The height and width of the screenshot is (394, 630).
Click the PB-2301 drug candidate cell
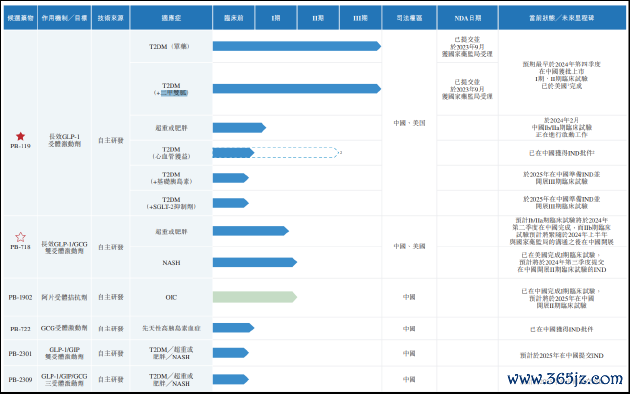(20, 354)
